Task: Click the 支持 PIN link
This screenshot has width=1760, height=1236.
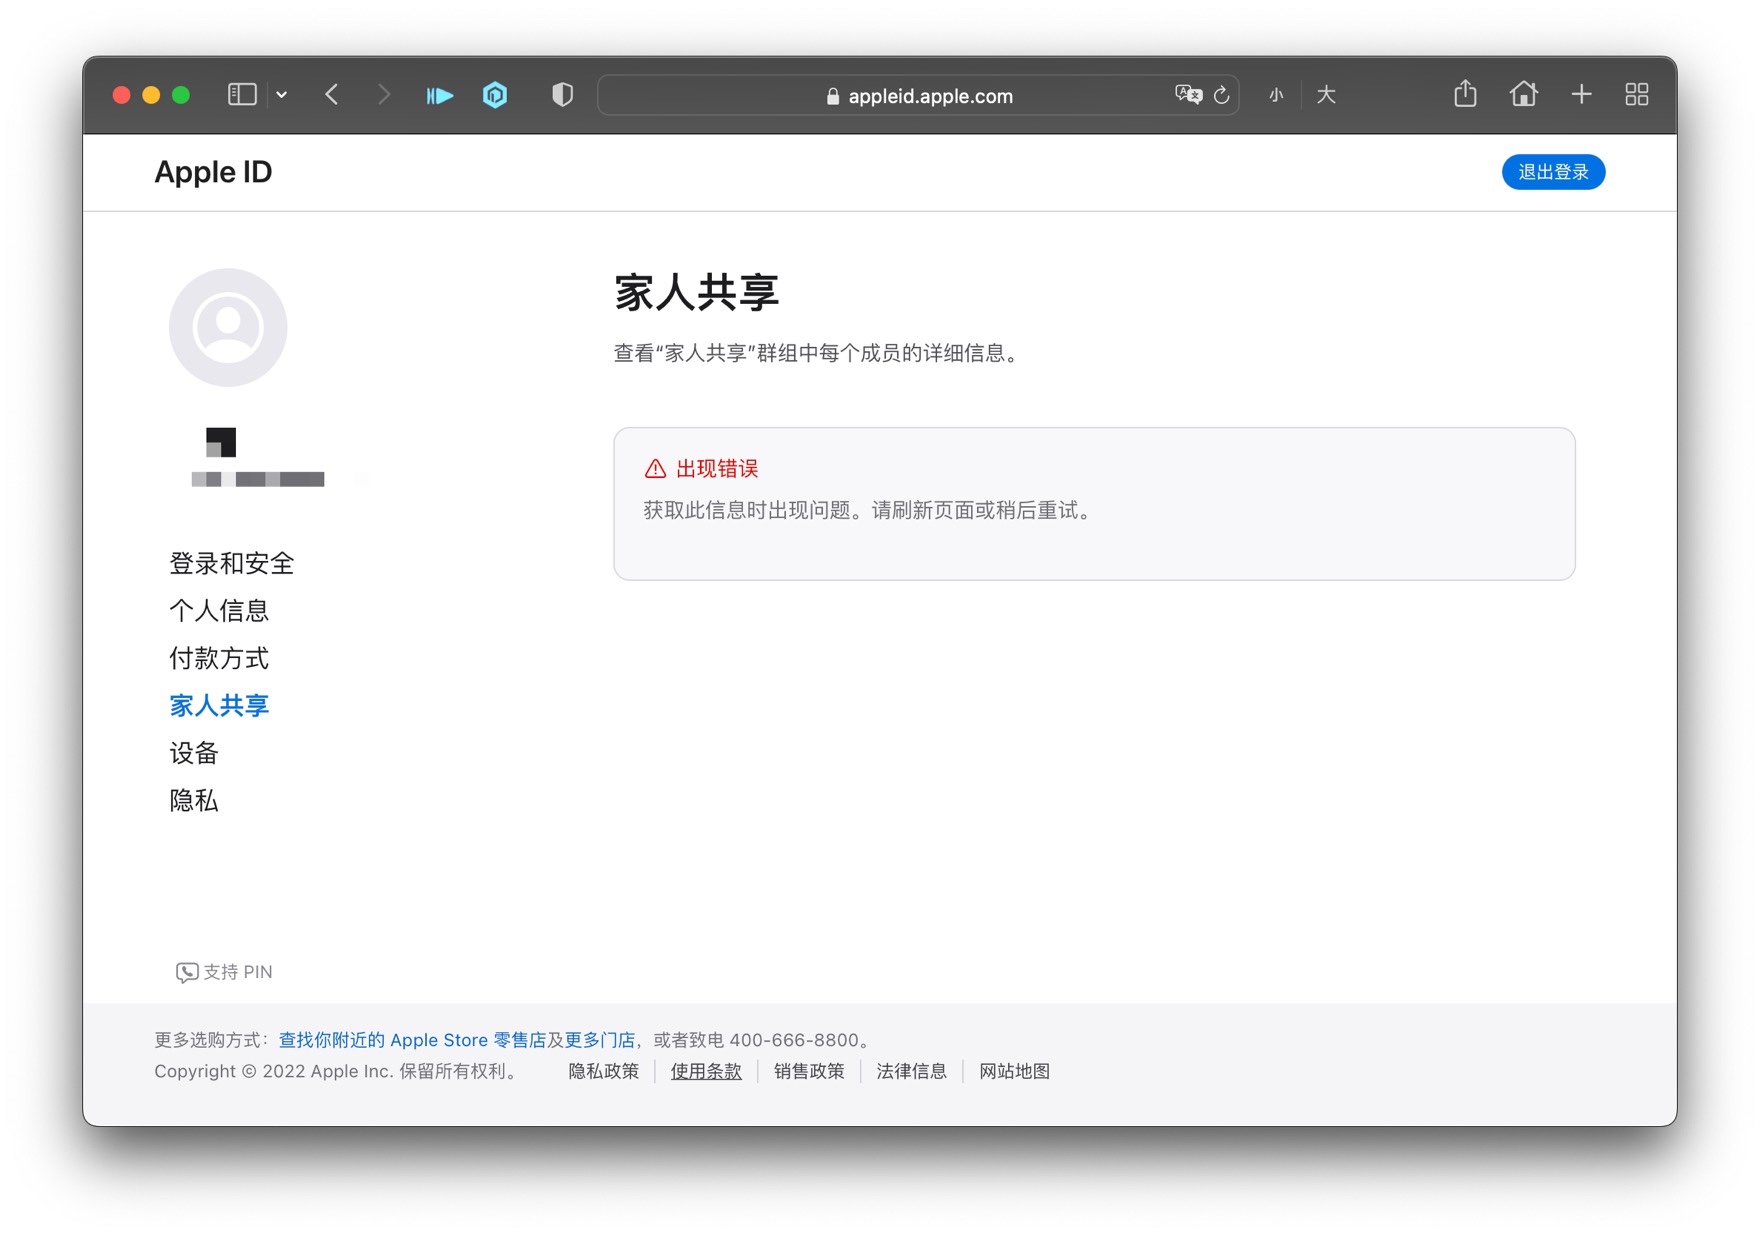Action: click(225, 972)
